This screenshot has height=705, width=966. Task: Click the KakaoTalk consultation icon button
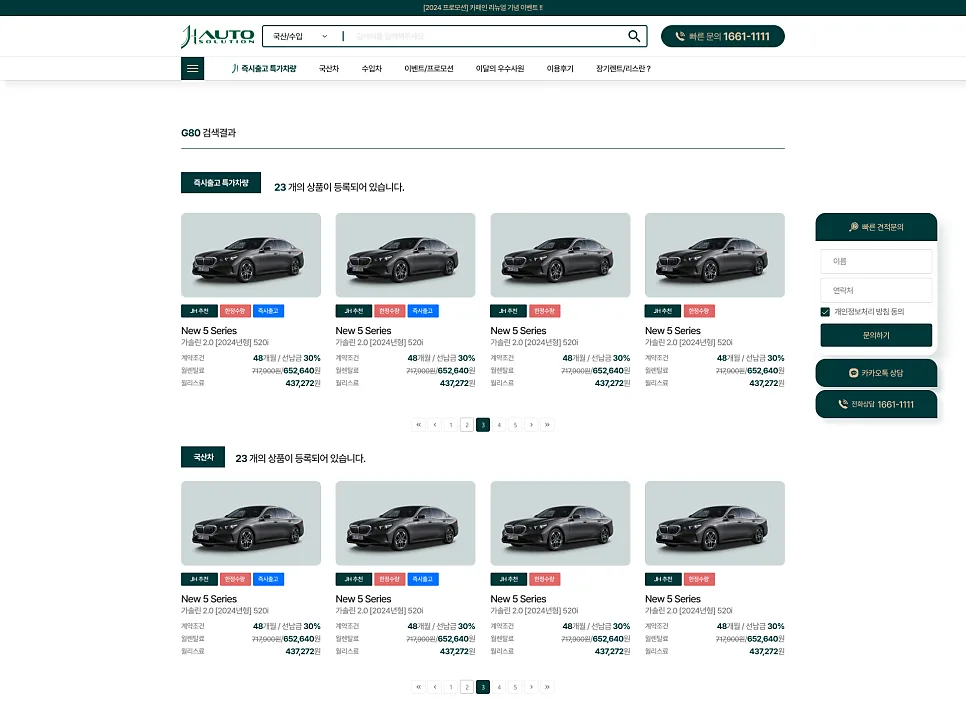click(876, 373)
